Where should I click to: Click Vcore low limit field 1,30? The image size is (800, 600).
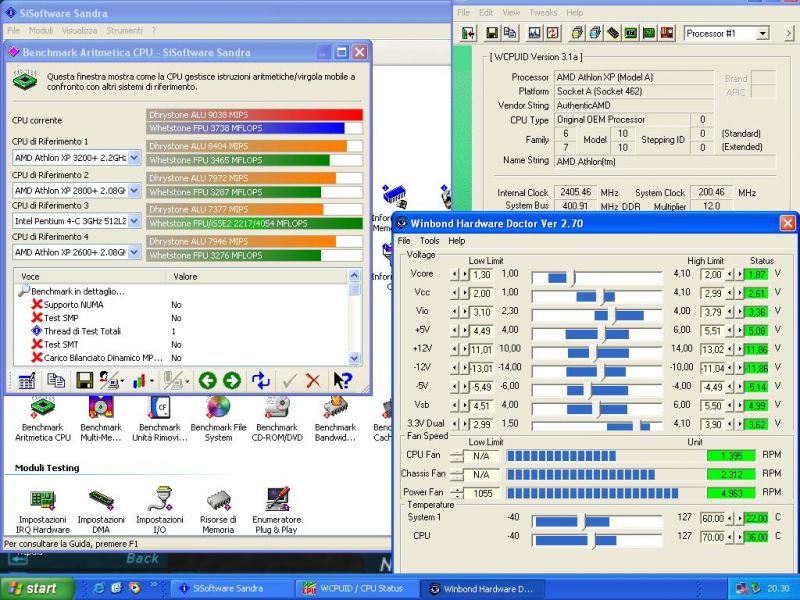coord(481,275)
